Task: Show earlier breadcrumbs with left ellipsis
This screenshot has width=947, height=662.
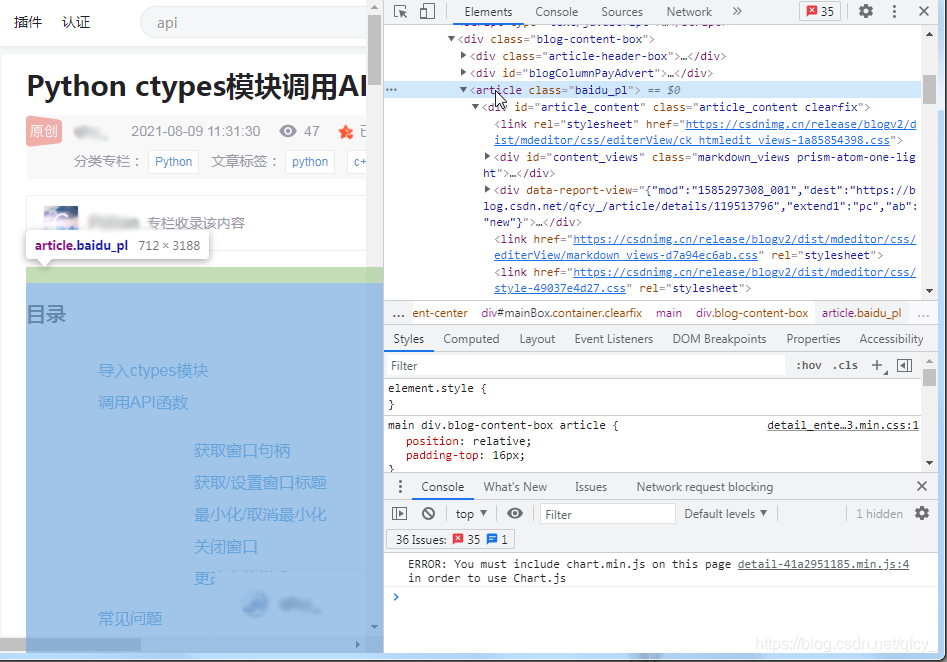Action: click(398, 313)
